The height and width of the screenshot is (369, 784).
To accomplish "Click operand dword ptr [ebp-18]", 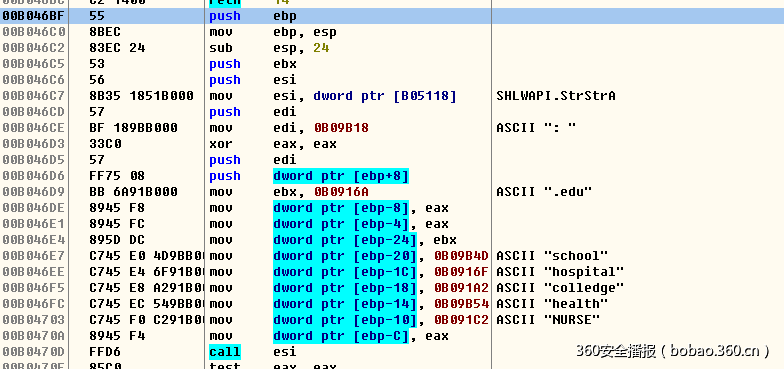I will [345, 288].
